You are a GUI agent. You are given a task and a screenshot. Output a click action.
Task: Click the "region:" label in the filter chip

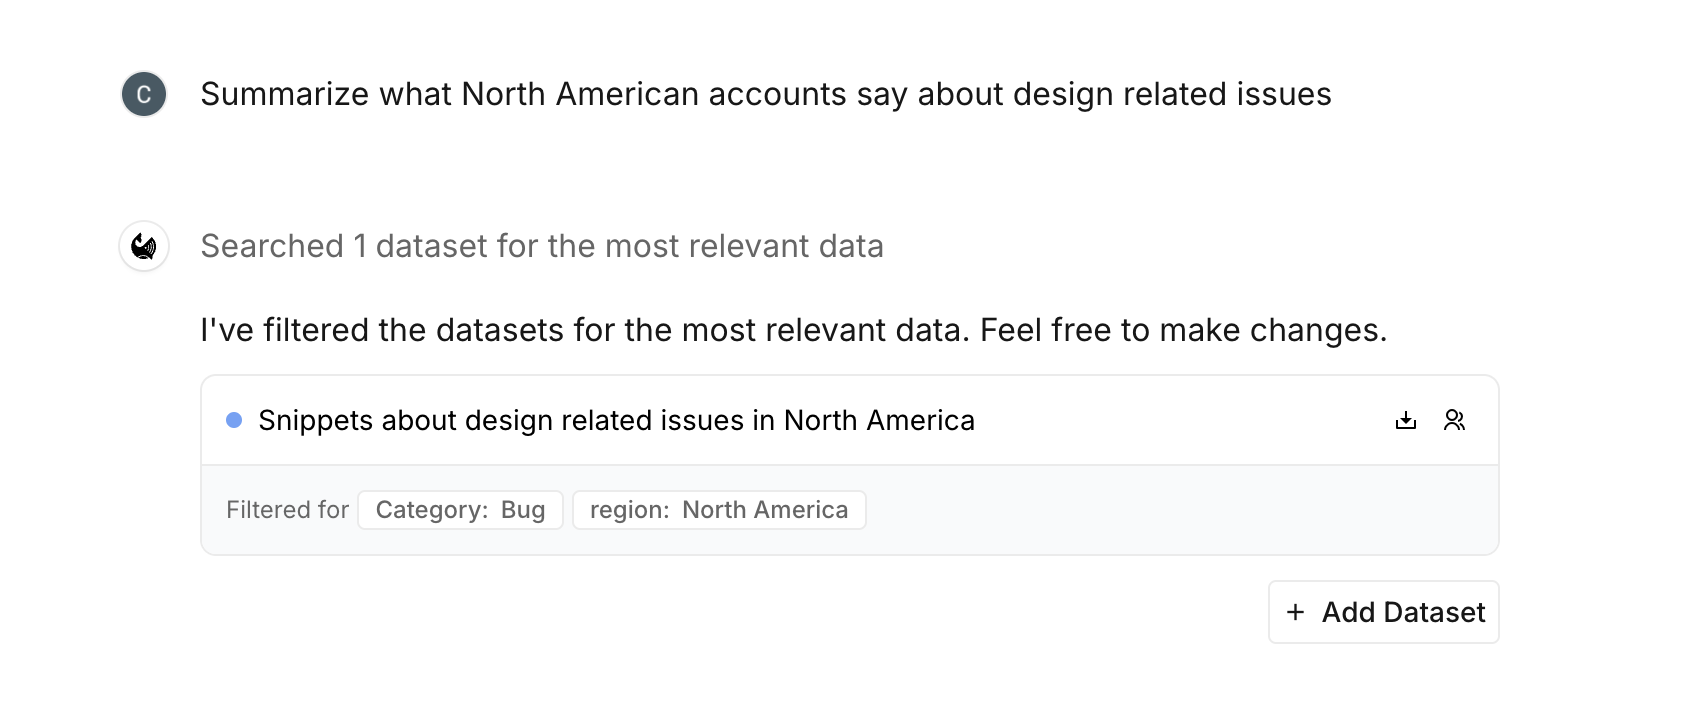[629, 510]
